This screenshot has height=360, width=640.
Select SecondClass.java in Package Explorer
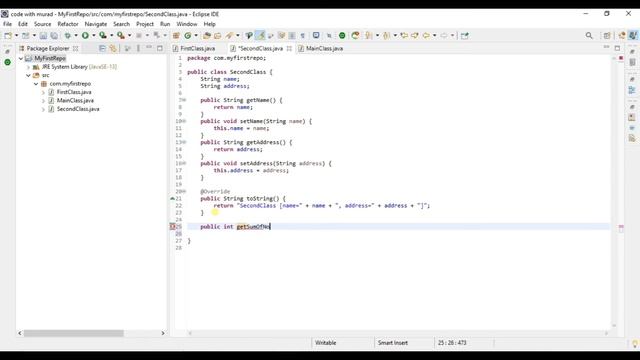click(x=78, y=109)
